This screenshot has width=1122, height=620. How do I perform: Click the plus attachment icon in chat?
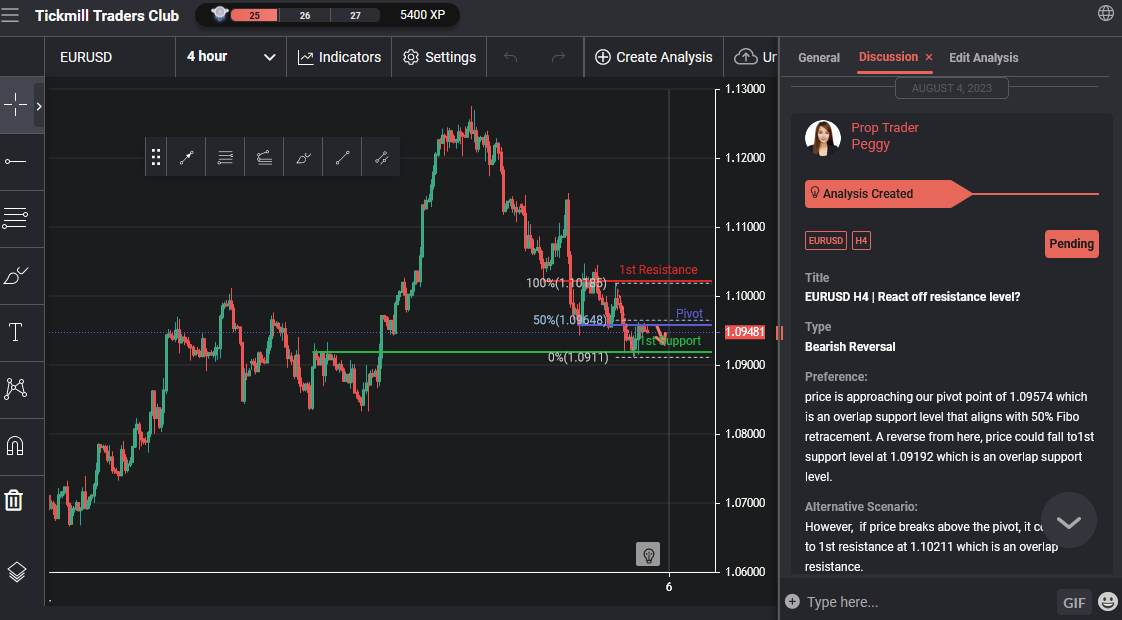792,601
